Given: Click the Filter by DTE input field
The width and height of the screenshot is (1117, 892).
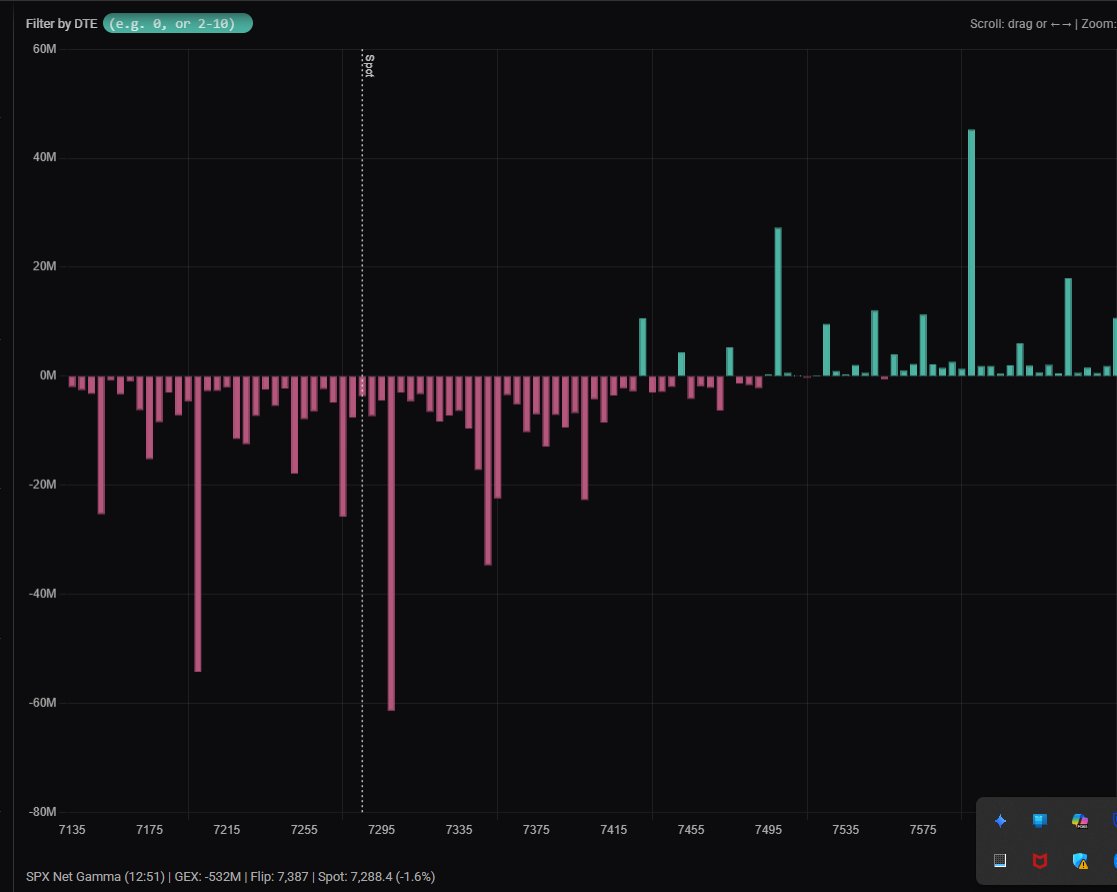Looking at the screenshot, I should [177, 24].
